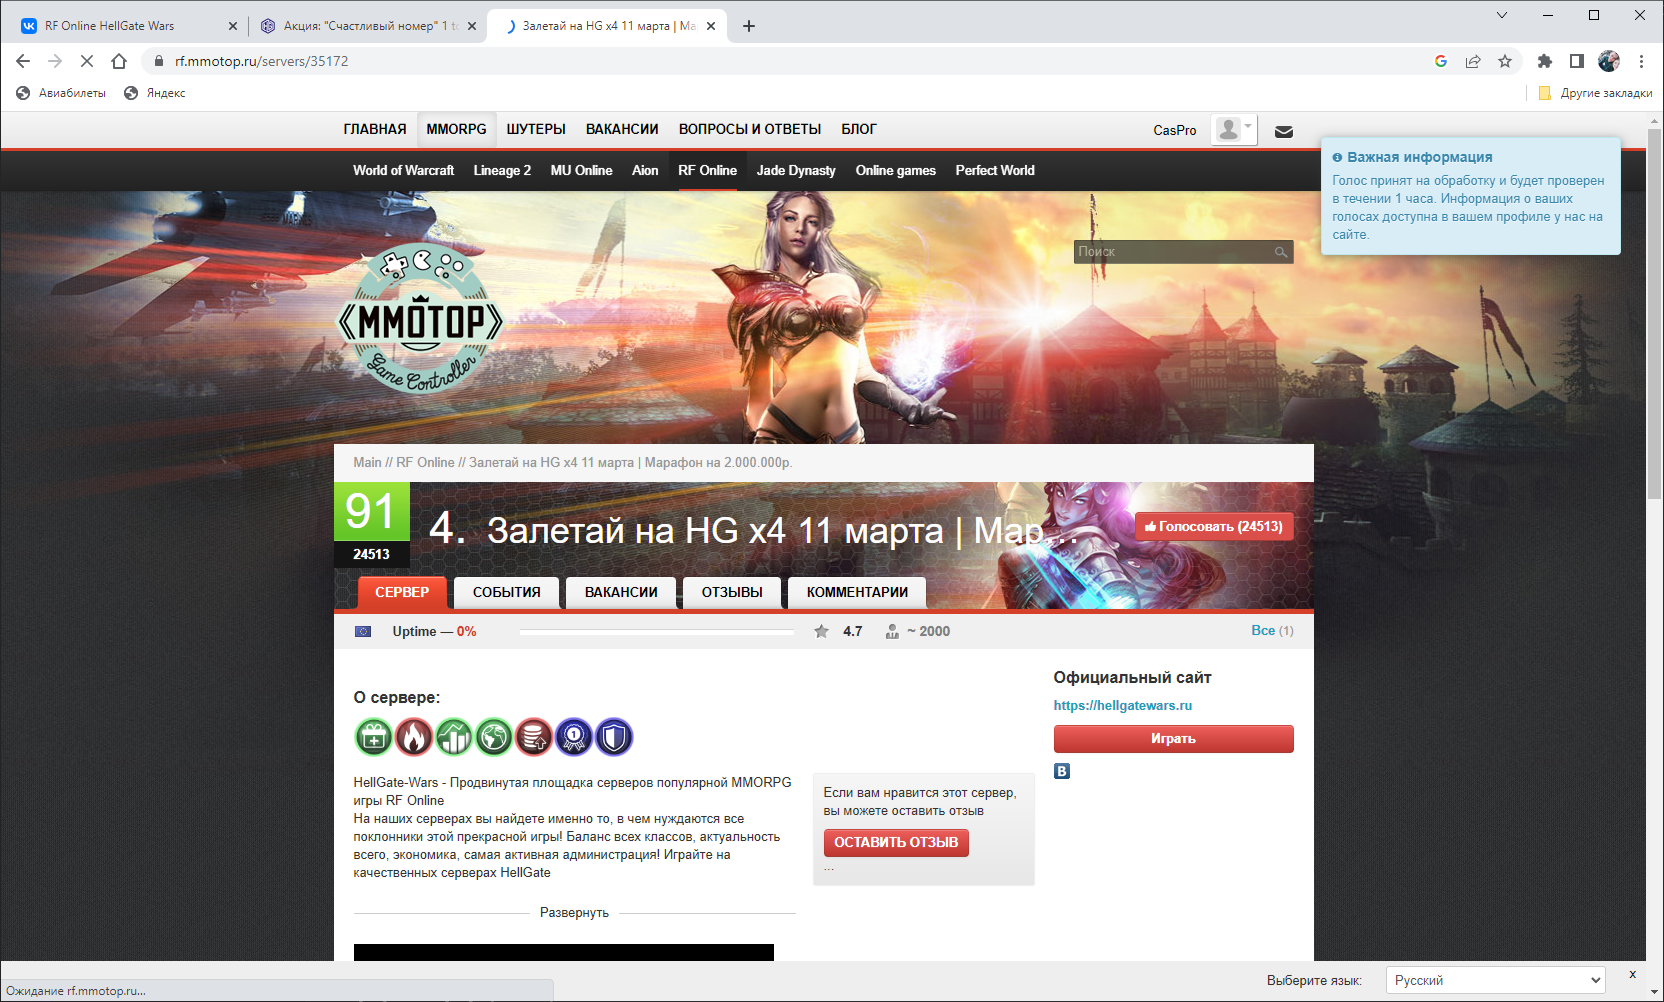The image size is (1664, 1002).
Task: Click the MMOTOP logo
Action: [421, 319]
